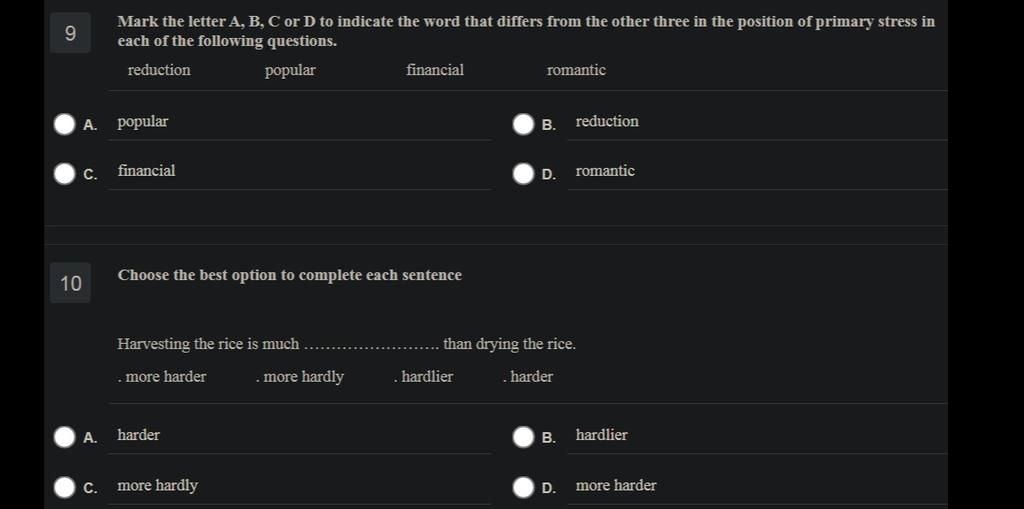1024x509 pixels.
Task: Click '. more hardly' in question 10's choices row
Action: pos(300,377)
